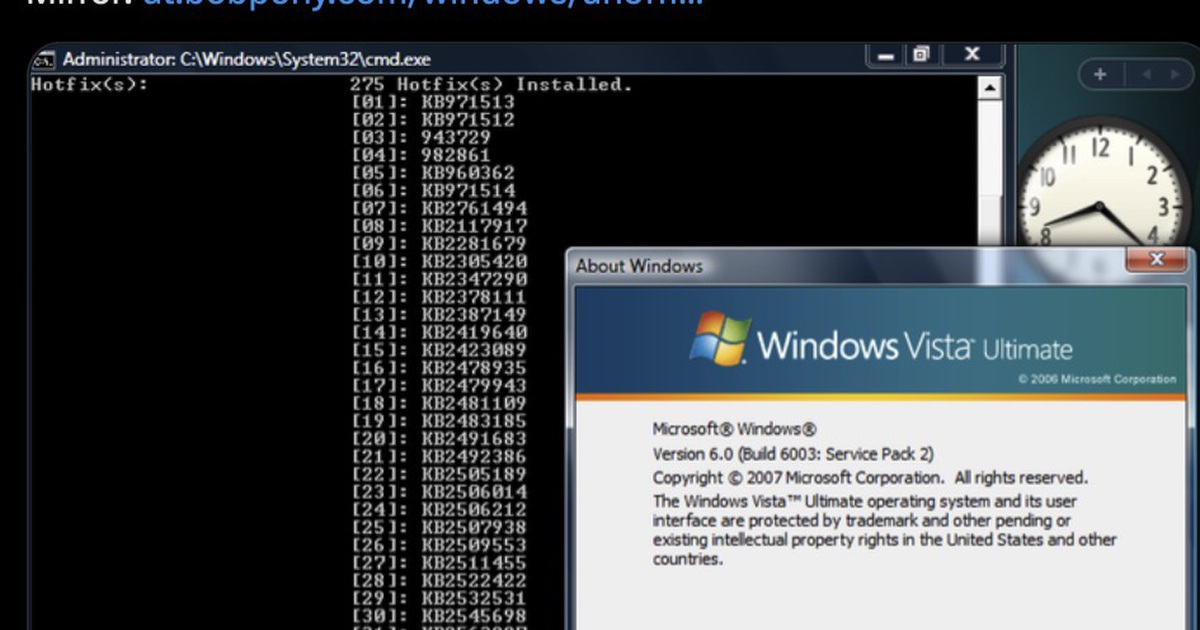Close the Administrator cmd.exe window
Viewport: 1200px width, 630px height.
(970, 56)
